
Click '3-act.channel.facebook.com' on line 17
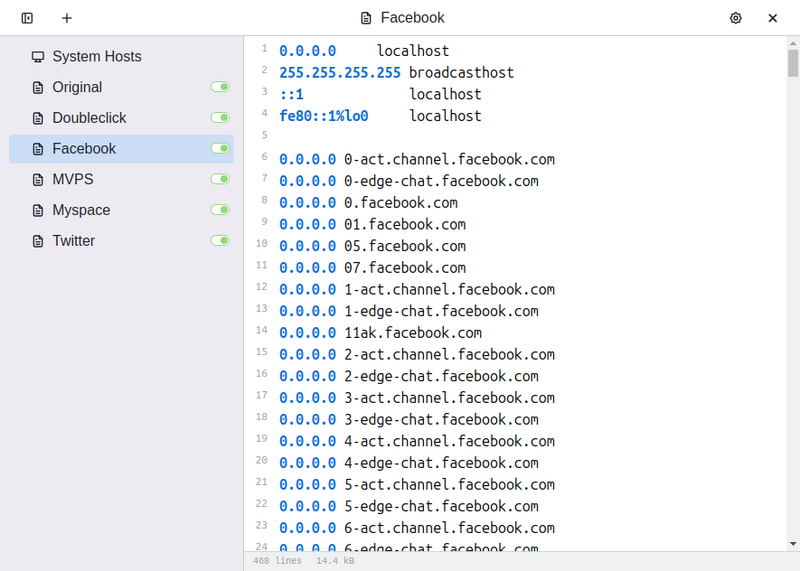click(449, 398)
